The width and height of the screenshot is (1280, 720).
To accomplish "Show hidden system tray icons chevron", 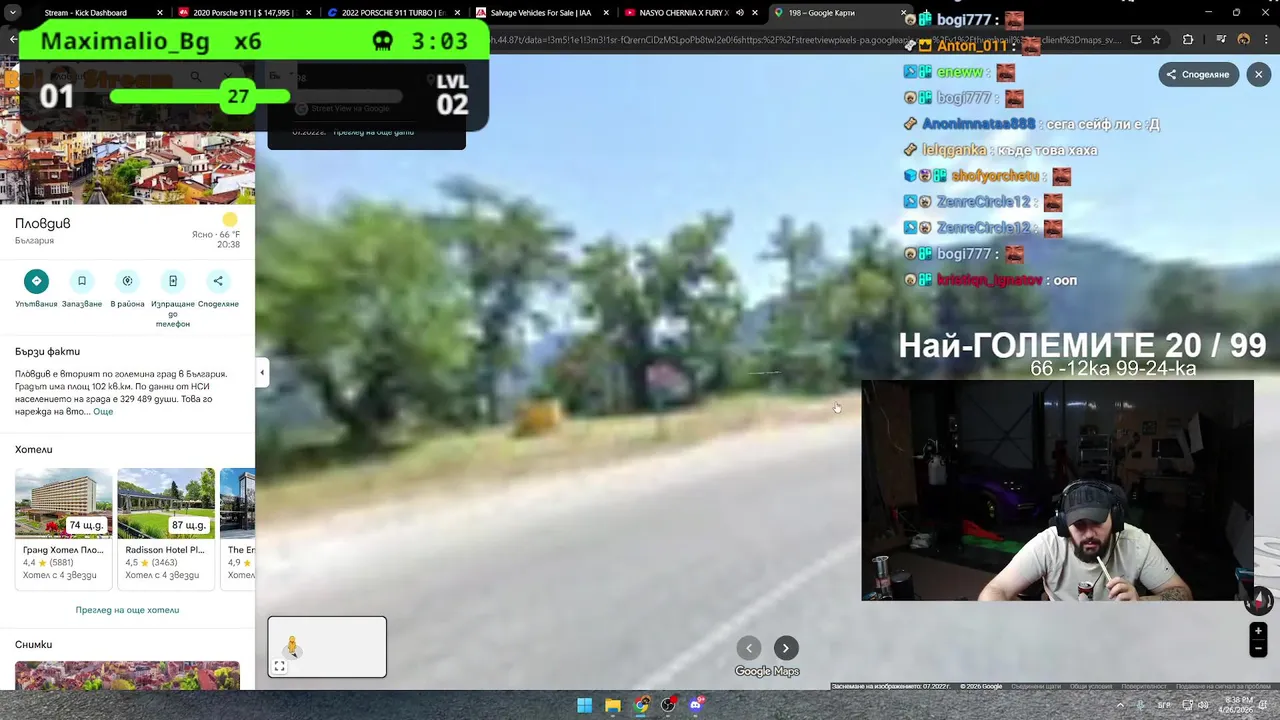I will (x=1120, y=705).
